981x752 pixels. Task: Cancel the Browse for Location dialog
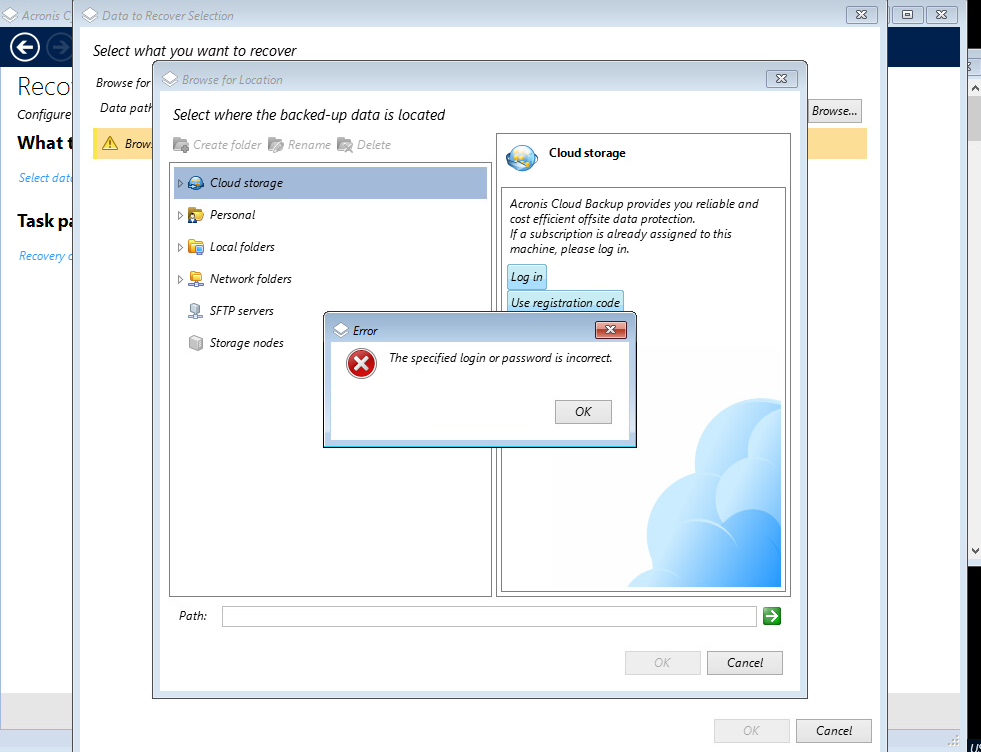tap(744, 662)
